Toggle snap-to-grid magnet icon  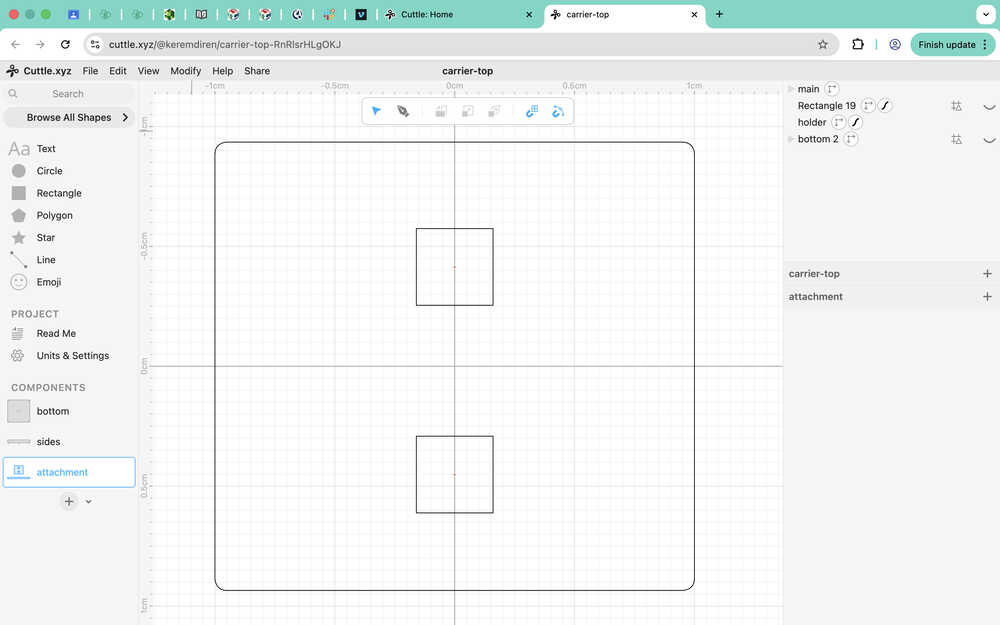pos(532,112)
